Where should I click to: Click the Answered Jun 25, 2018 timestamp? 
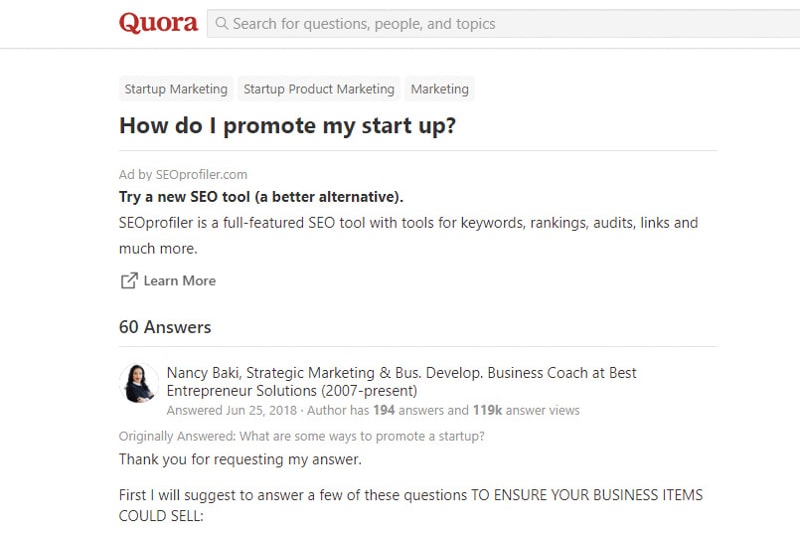[232, 410]
